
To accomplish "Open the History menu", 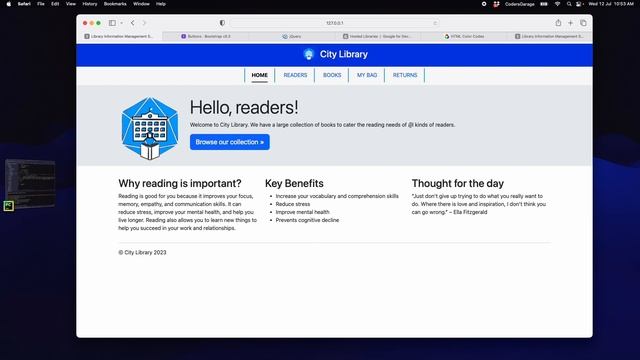I will click(90, 4).
